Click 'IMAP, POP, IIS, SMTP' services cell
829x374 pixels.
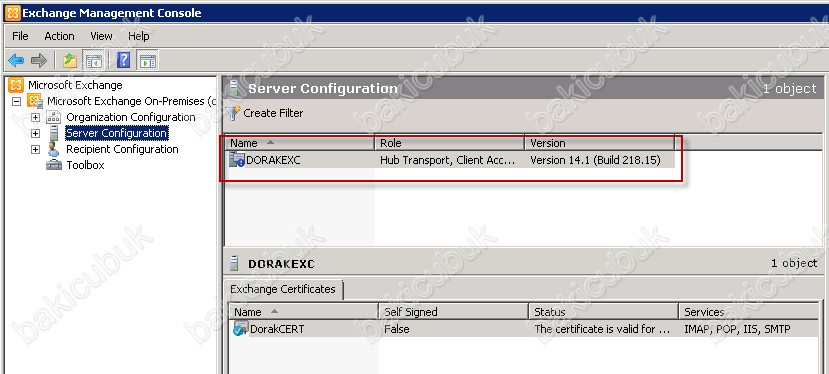click(x=737, y=329)
